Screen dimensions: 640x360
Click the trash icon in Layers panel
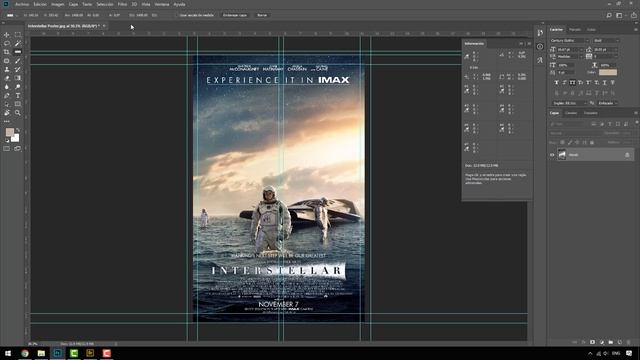point(629,342)
